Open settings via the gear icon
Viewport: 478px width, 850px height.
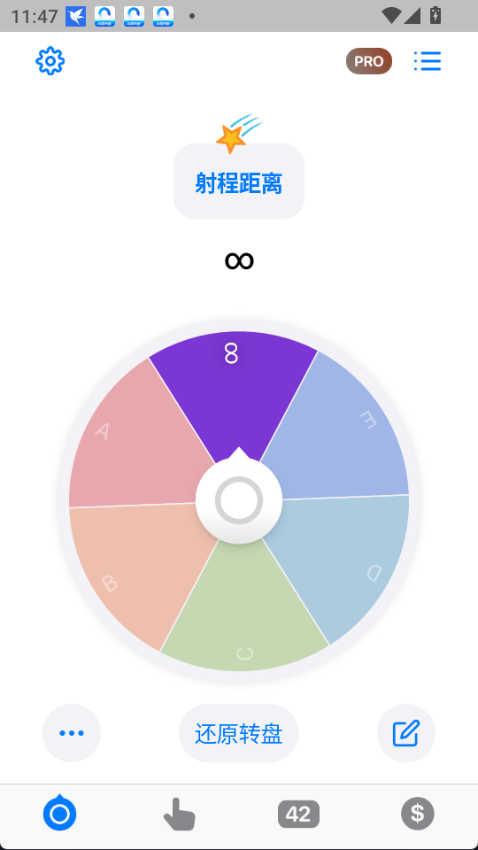tap(50, 61)
